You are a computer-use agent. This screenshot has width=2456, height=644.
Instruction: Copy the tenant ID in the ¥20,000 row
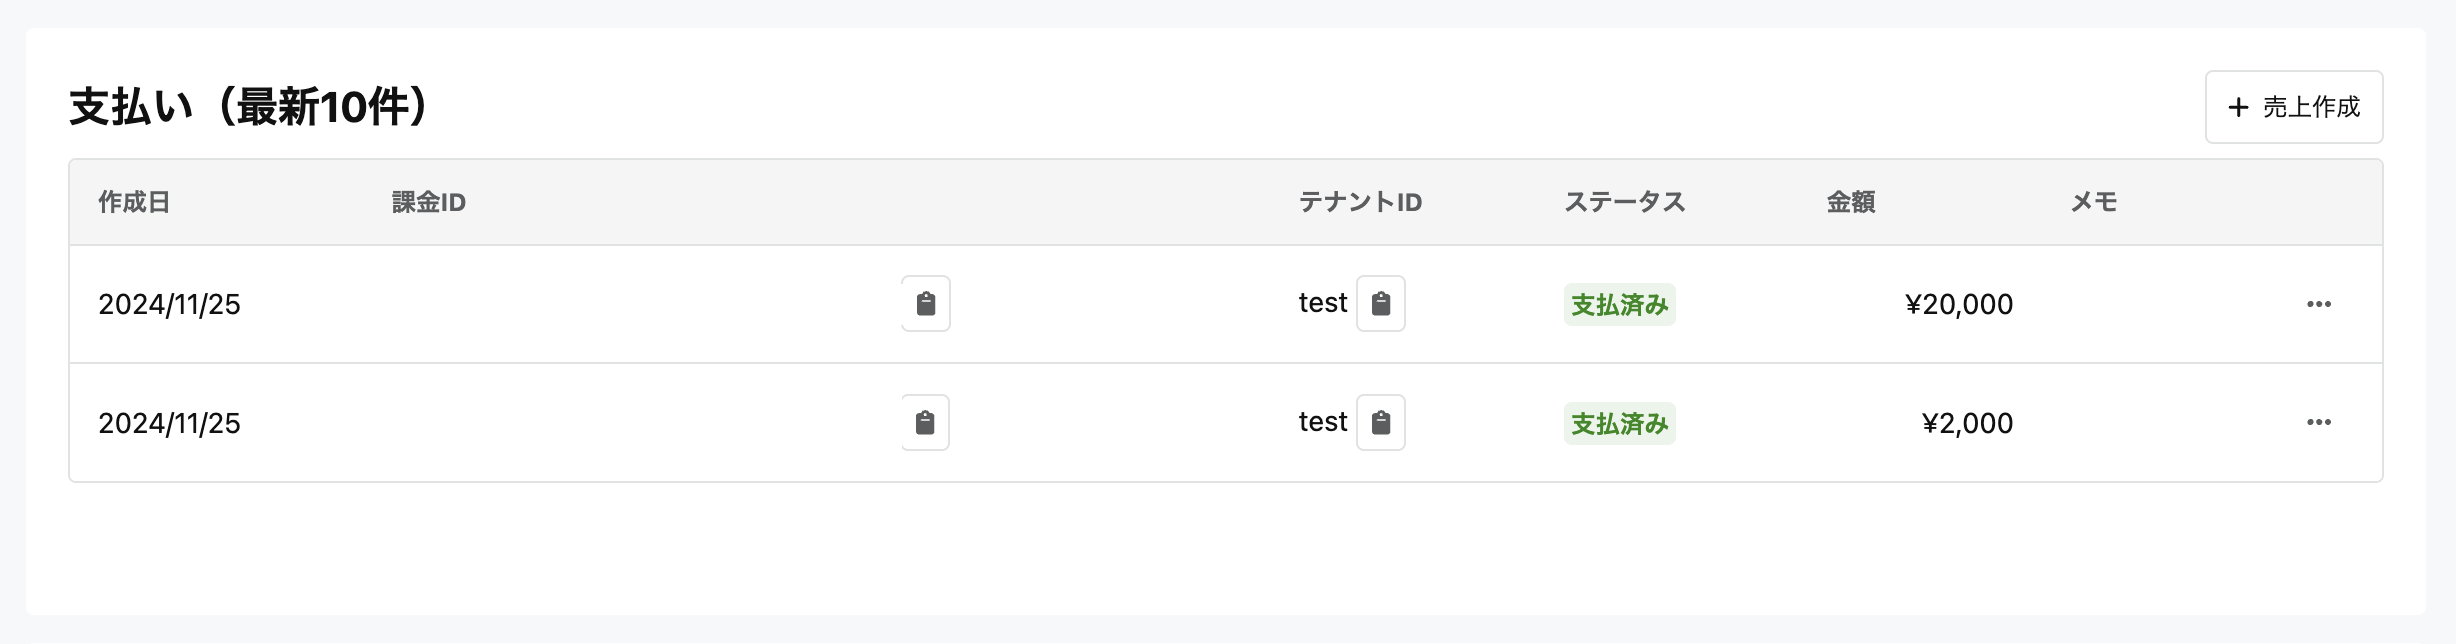click(1380, 304)
